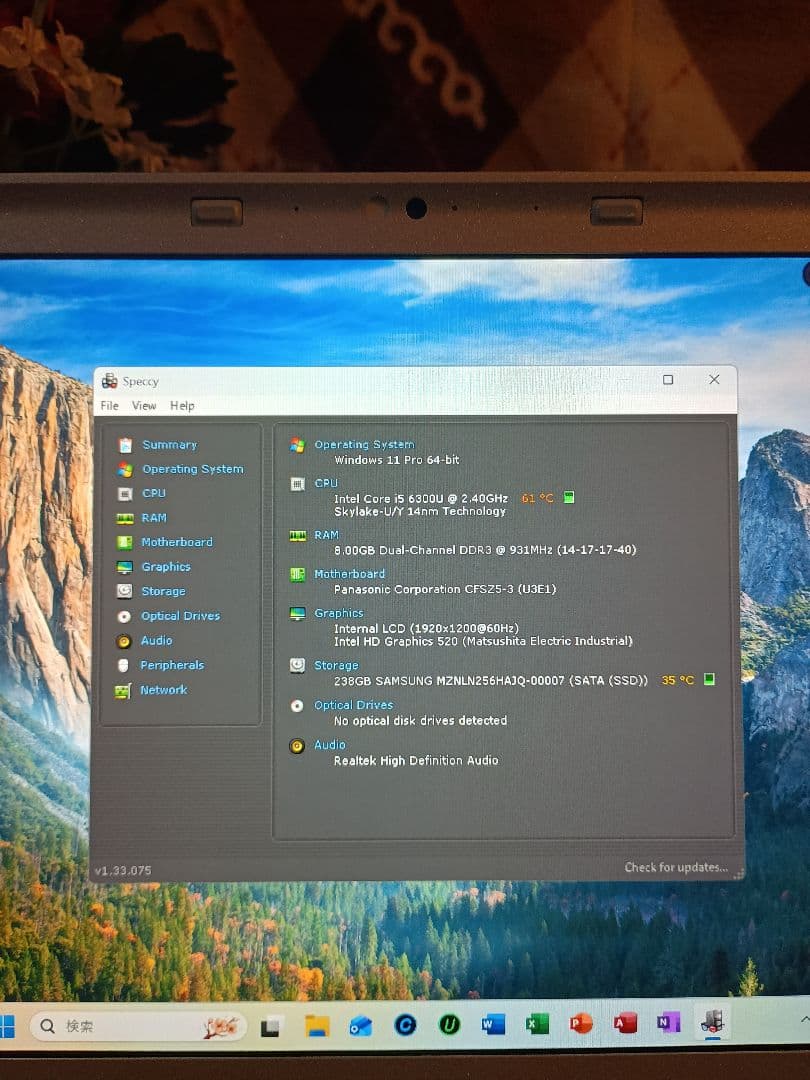Click 238GB SAMSUNG SSD storage line

(x=491, y=681)
